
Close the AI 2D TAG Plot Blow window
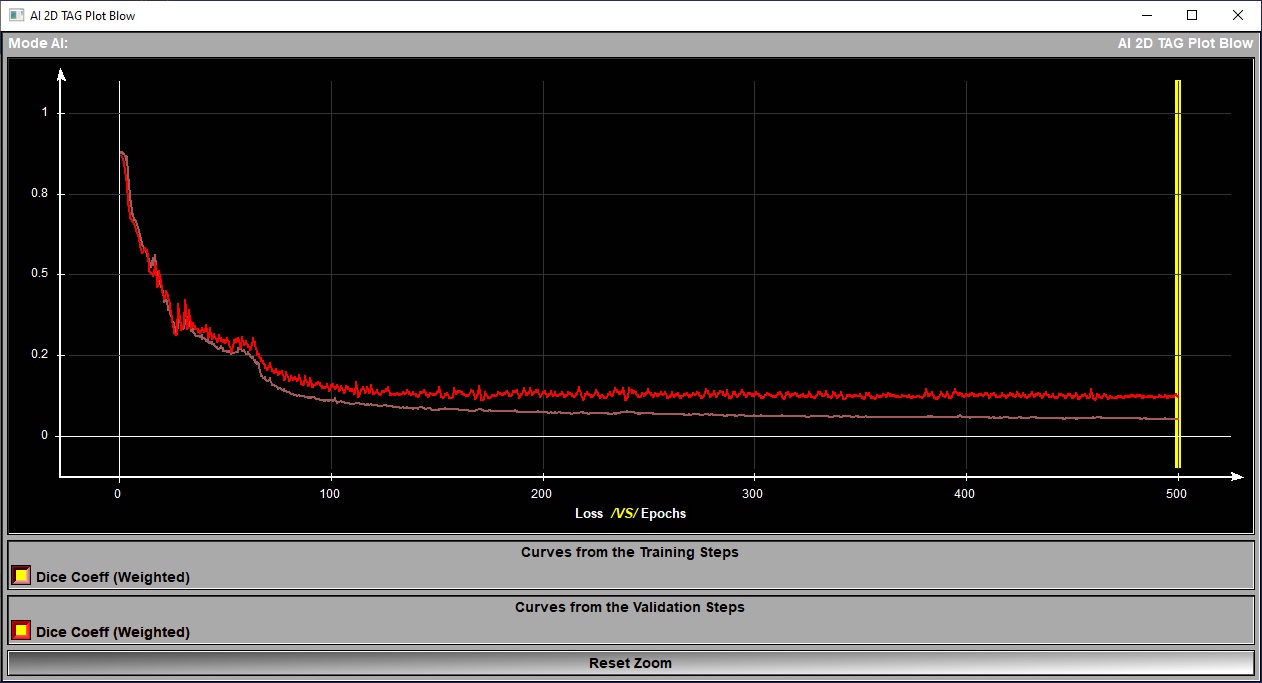pyautogui.click(x=1238, y=16)
